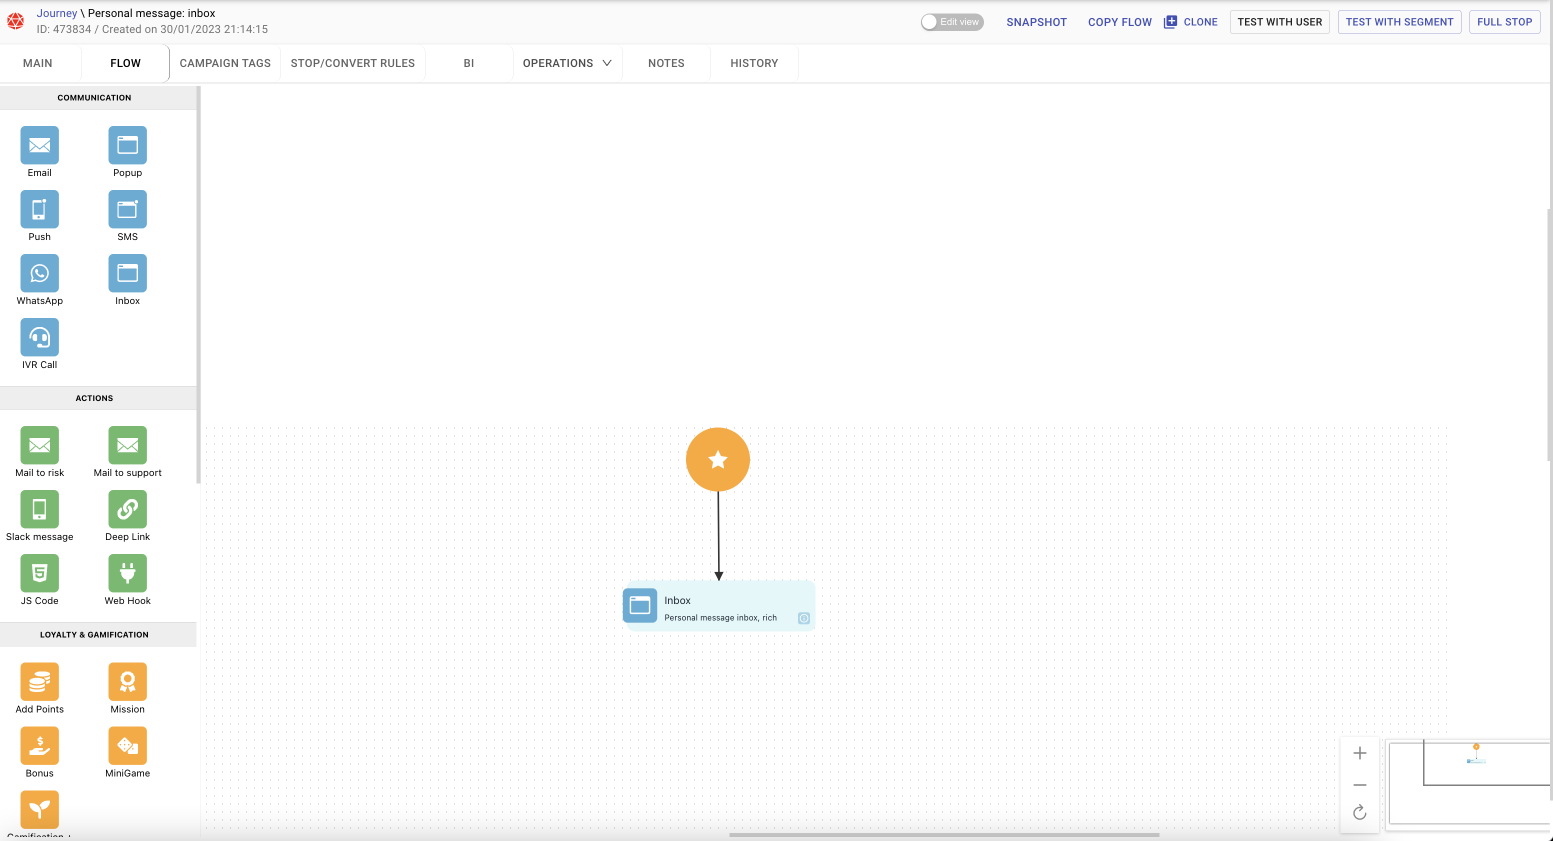Click the Test With User button
Image resolution: width=1553 pixels, height=841 pixels.
[1279, 22]
